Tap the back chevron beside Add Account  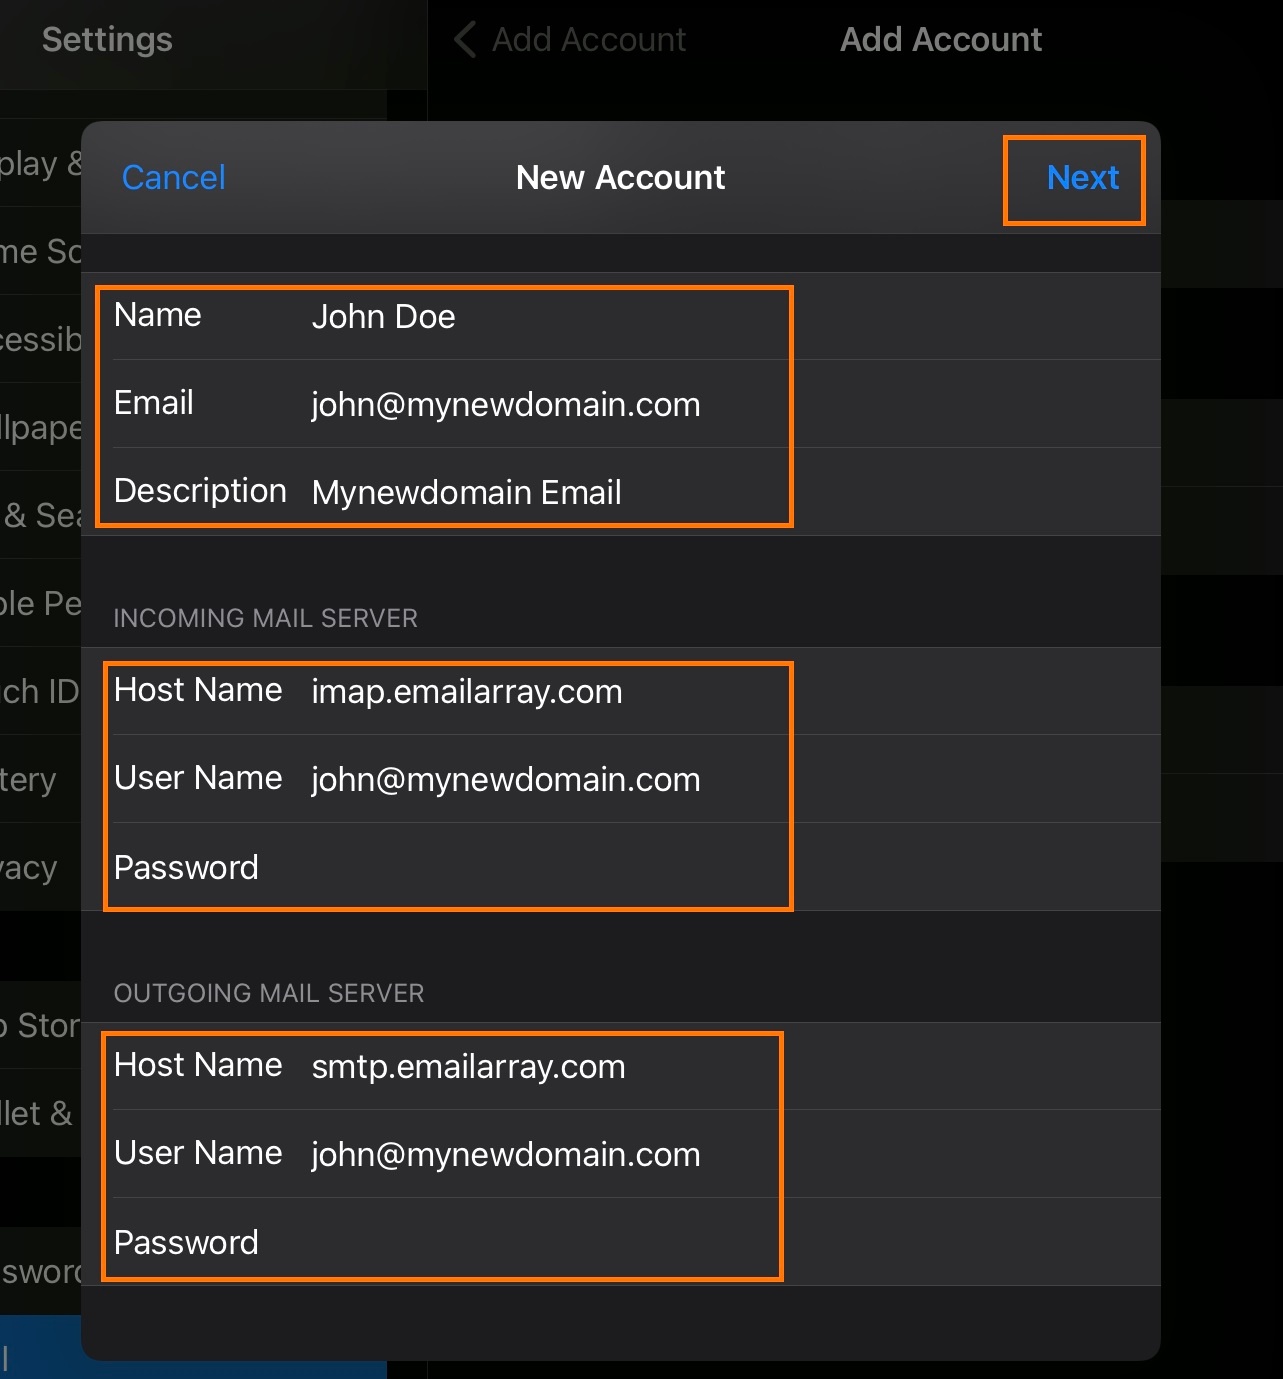[463, 39]
